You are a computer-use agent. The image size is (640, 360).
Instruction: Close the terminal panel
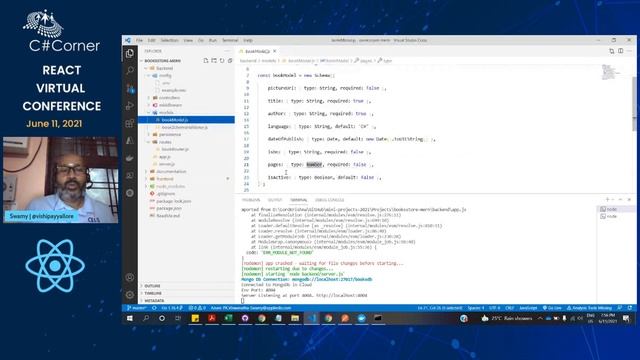[629, 200]
